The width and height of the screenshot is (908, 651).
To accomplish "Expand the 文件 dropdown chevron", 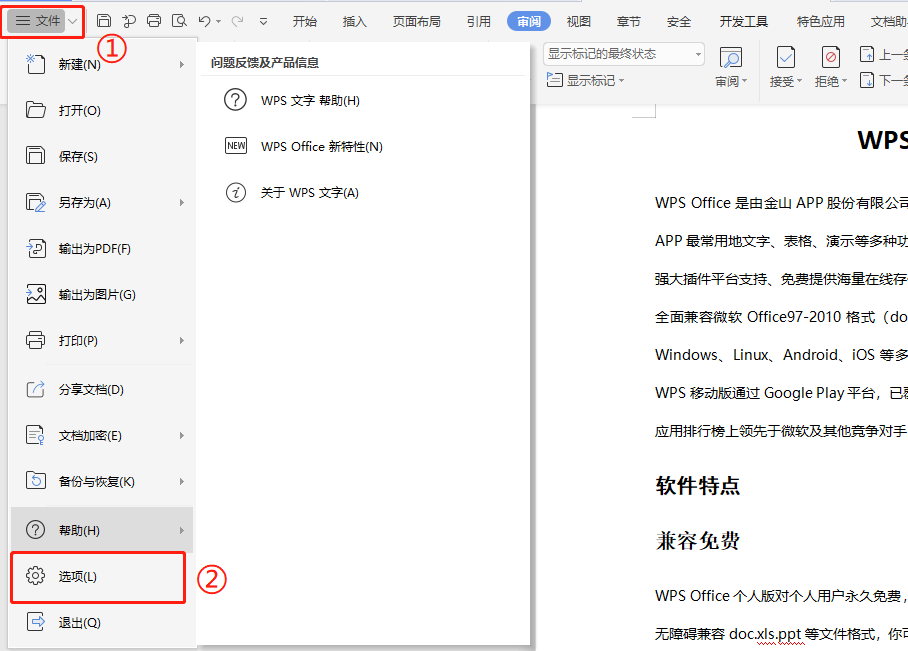I will point(73,21).
